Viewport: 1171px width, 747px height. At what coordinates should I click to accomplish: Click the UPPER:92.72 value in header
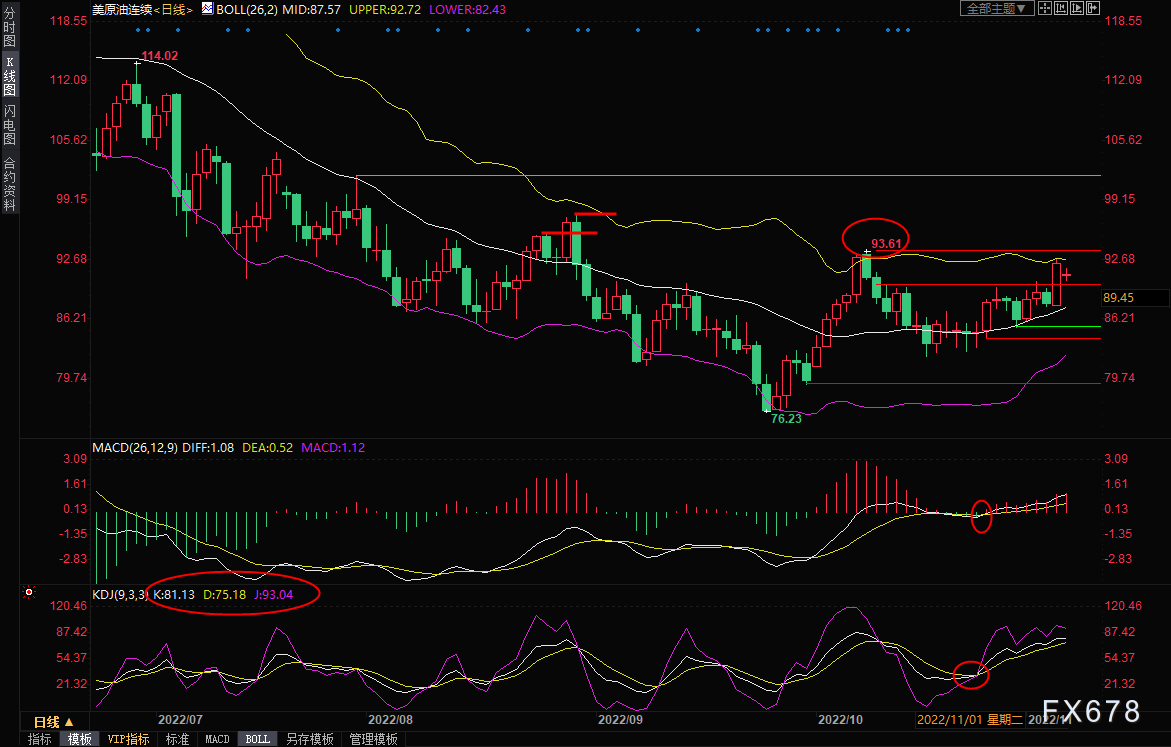coord(385,10)
